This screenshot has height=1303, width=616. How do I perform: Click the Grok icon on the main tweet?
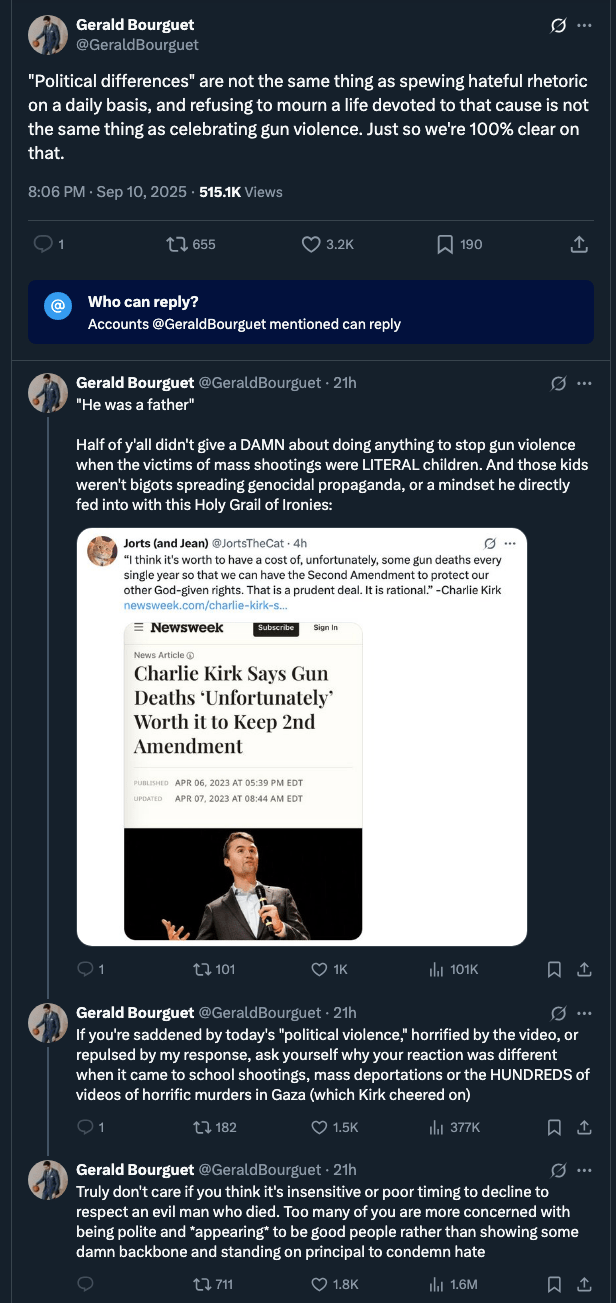pos(559,26)
